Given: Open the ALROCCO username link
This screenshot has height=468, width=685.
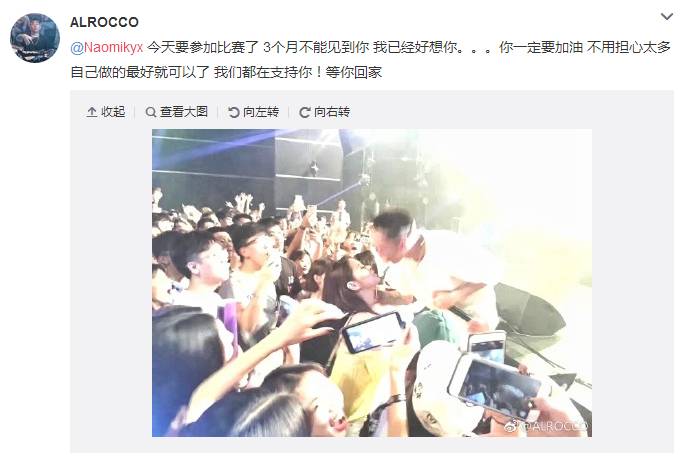Looking at the screenshot, I should pos(104,22).
